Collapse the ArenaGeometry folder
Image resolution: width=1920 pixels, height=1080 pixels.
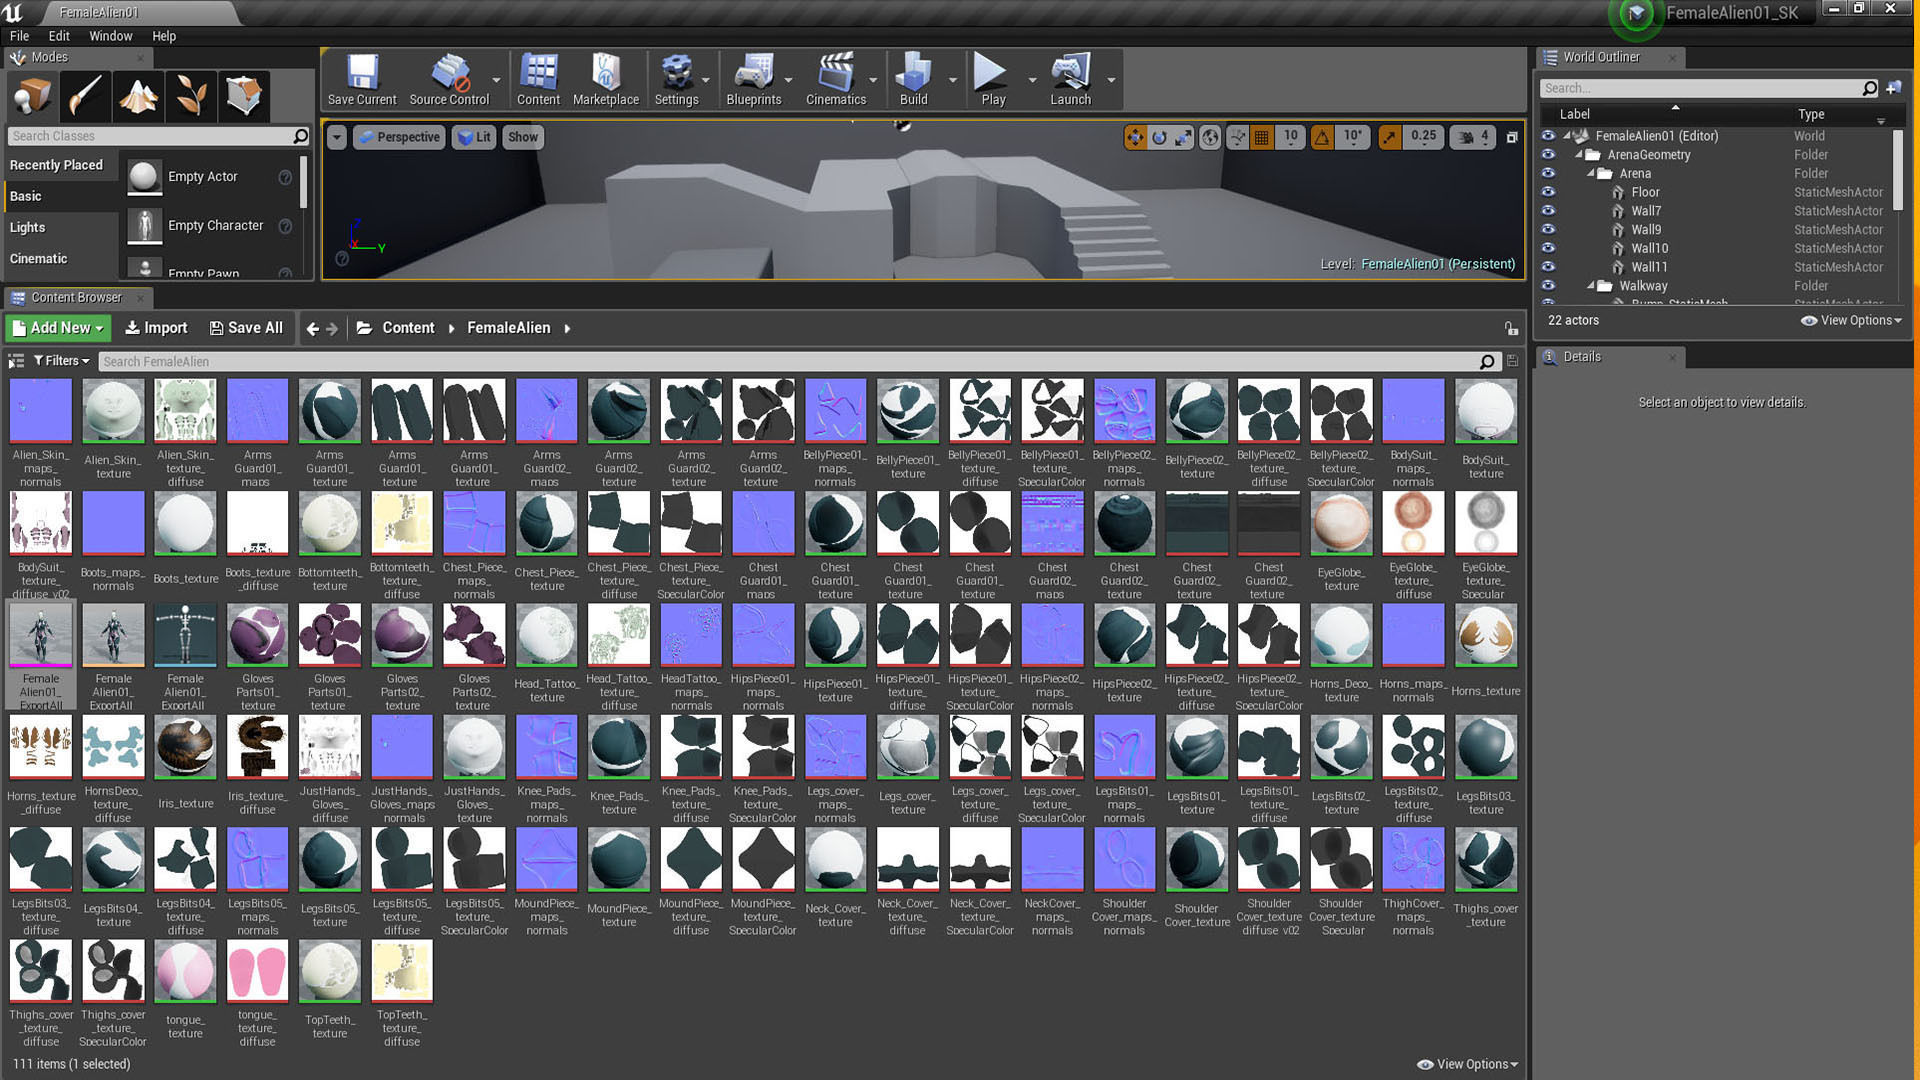click(x=1580, y=154)
